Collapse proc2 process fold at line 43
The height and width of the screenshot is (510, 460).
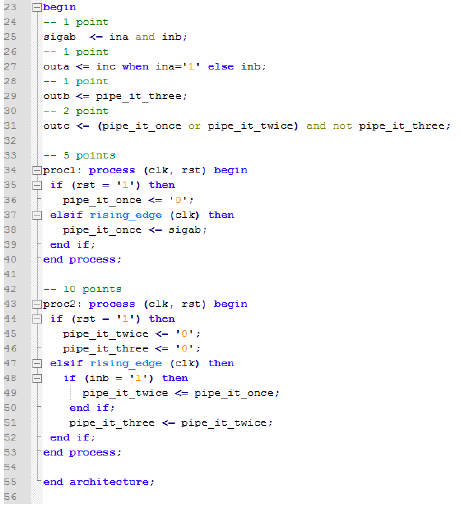[x=37, y=304]
